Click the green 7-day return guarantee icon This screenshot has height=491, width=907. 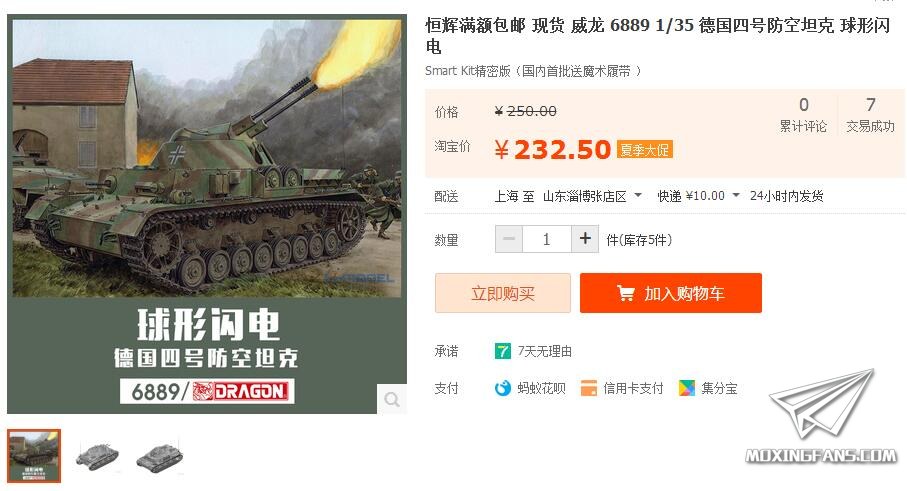503,351
